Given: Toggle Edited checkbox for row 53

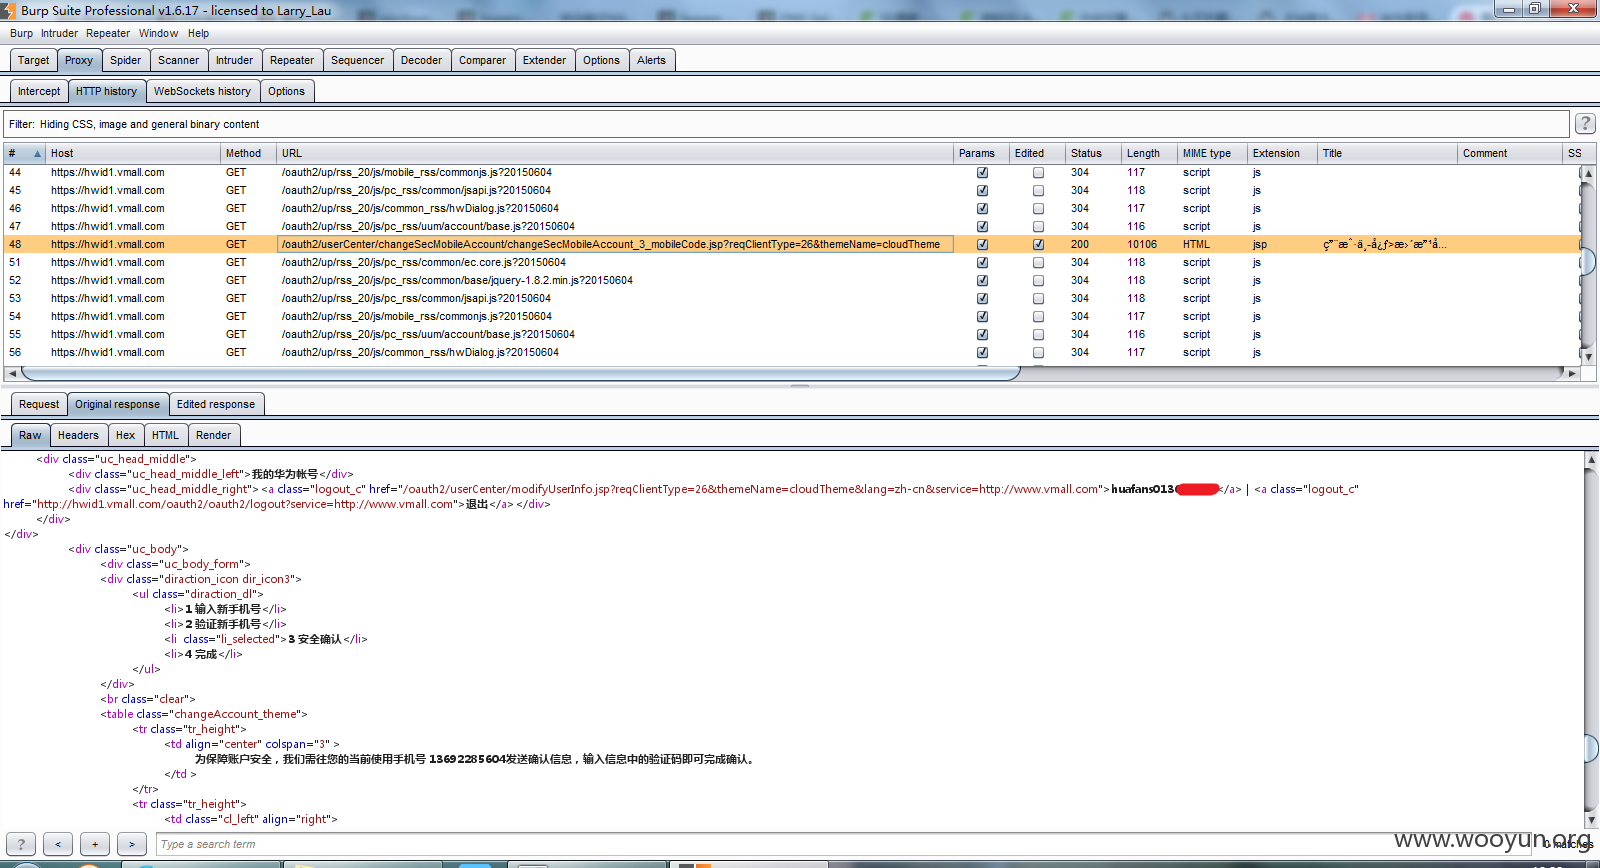Looking at the screenshot, I should coord(1038,298).
